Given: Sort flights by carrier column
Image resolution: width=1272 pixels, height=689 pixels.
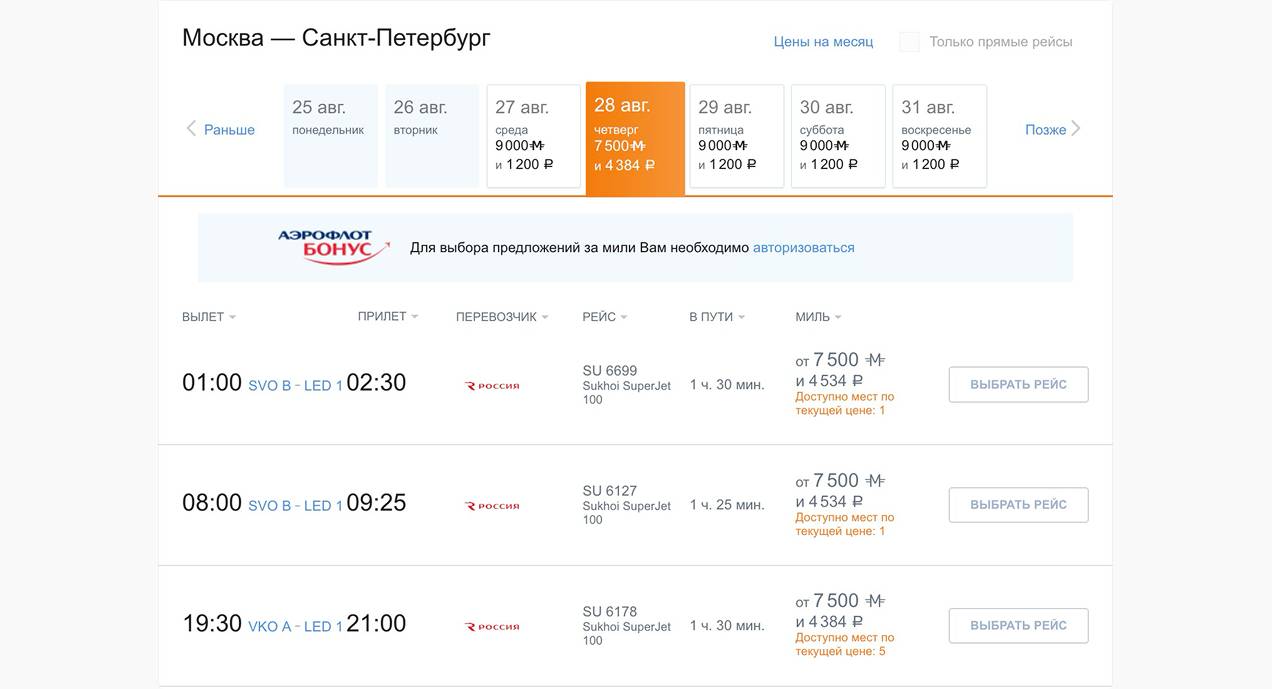Looking at the screenshot, I should [502, 317].
